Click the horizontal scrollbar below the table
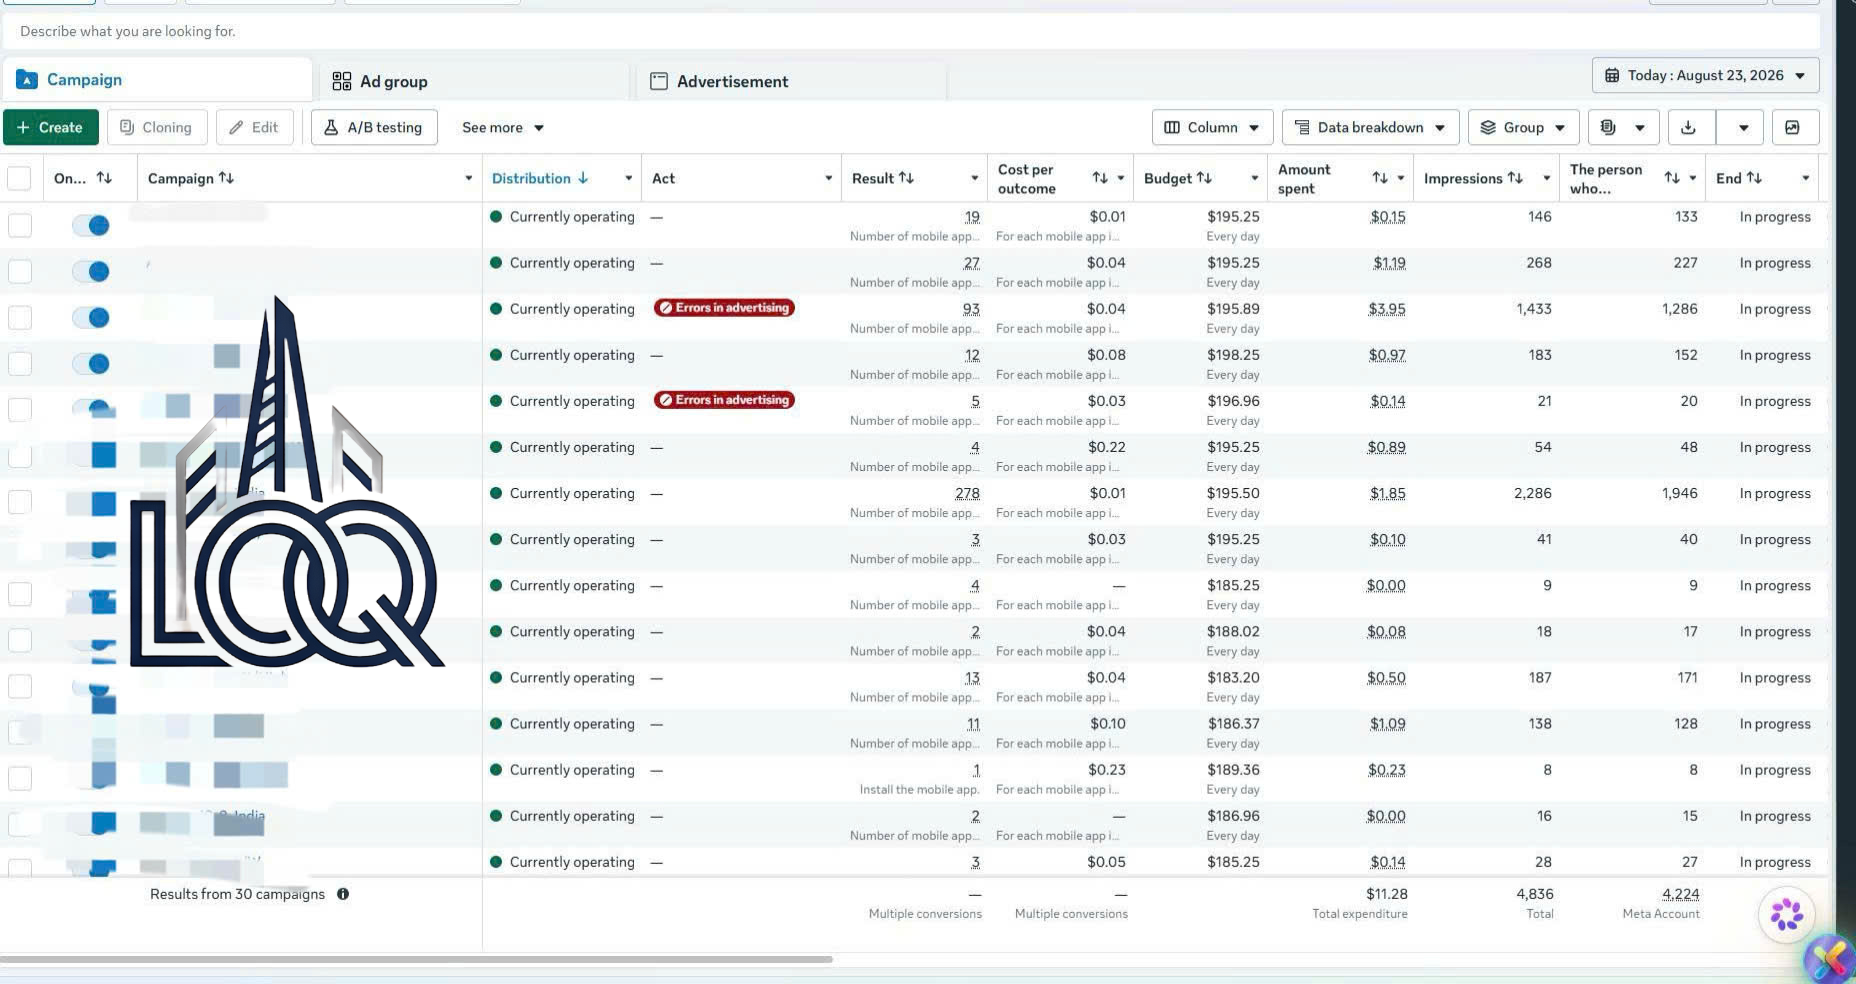The image size is (1856, 984). click(416, 959)
